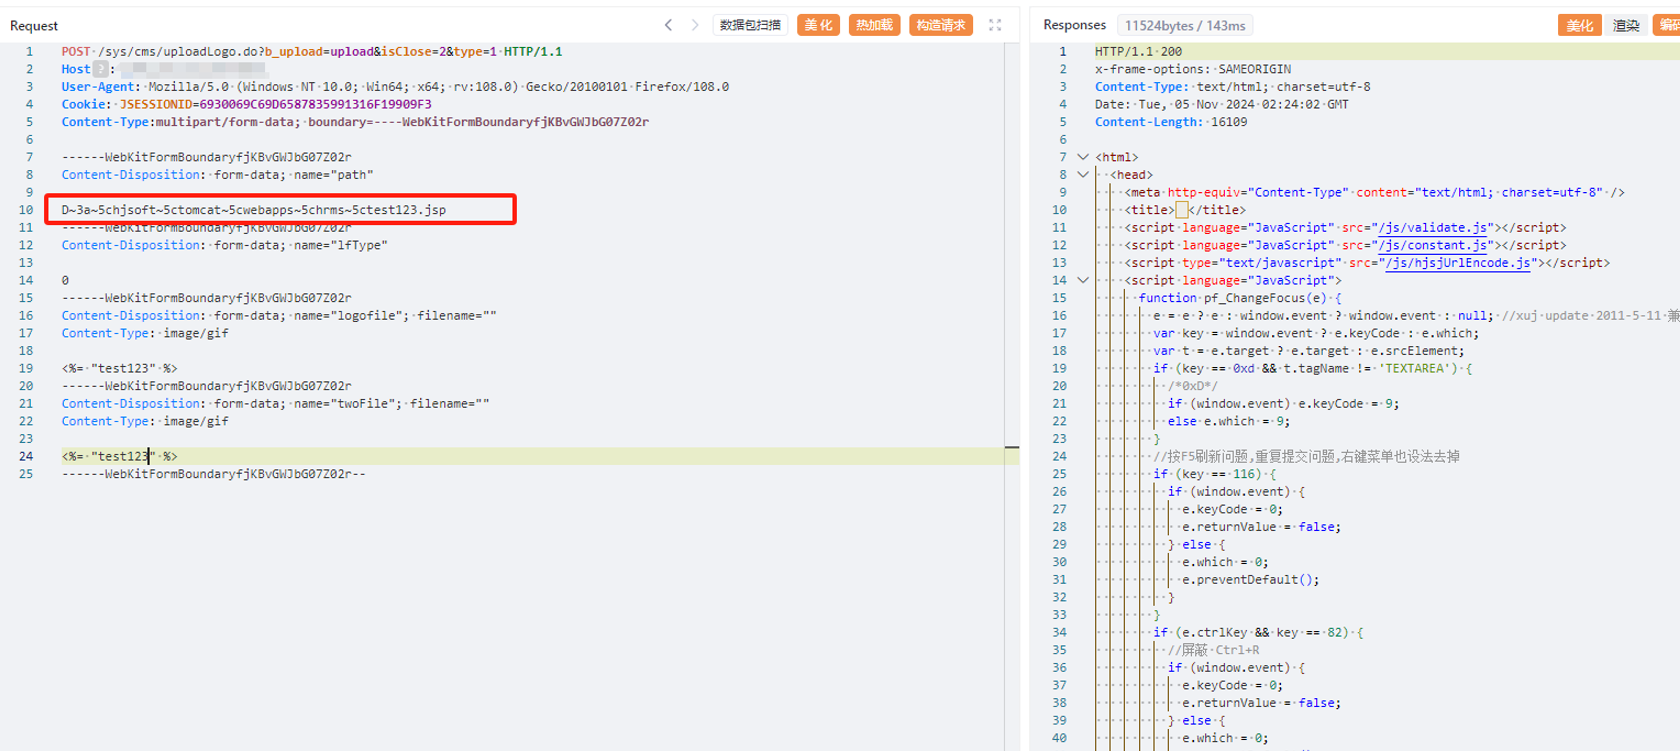Click the Content-Disposition name="logofile" line
This screenshot has height=751, width=1680.
coord(279,316)
